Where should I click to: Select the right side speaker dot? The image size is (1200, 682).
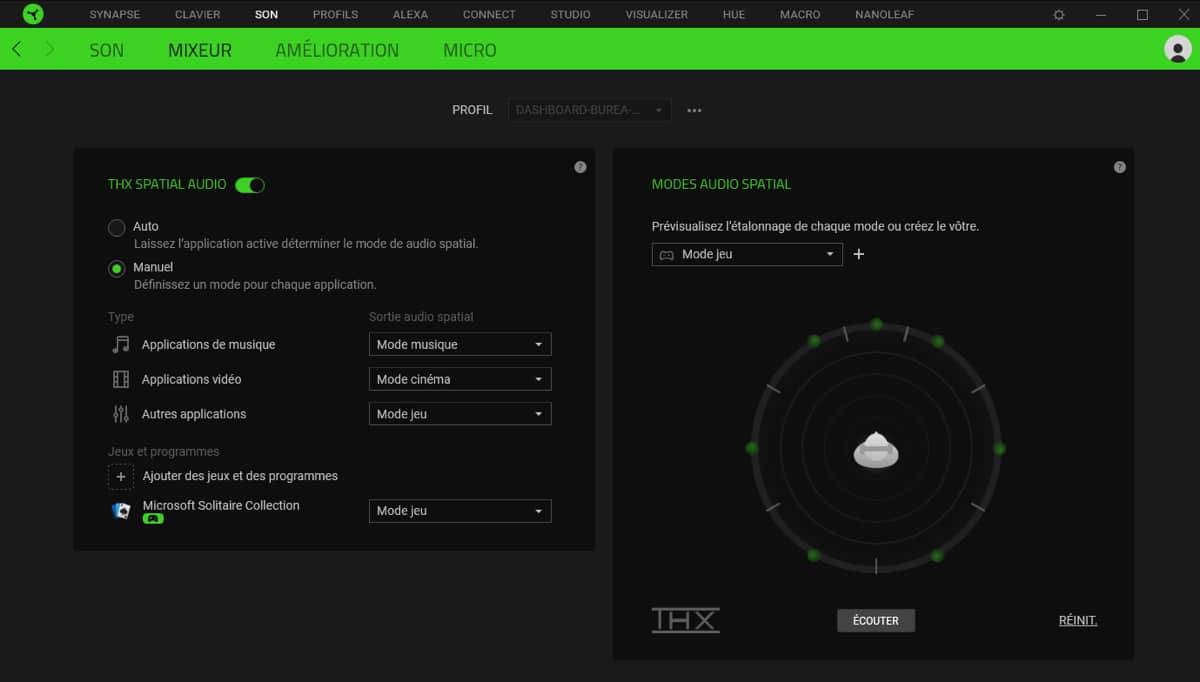pyautogui.click(x=999, y=449)
